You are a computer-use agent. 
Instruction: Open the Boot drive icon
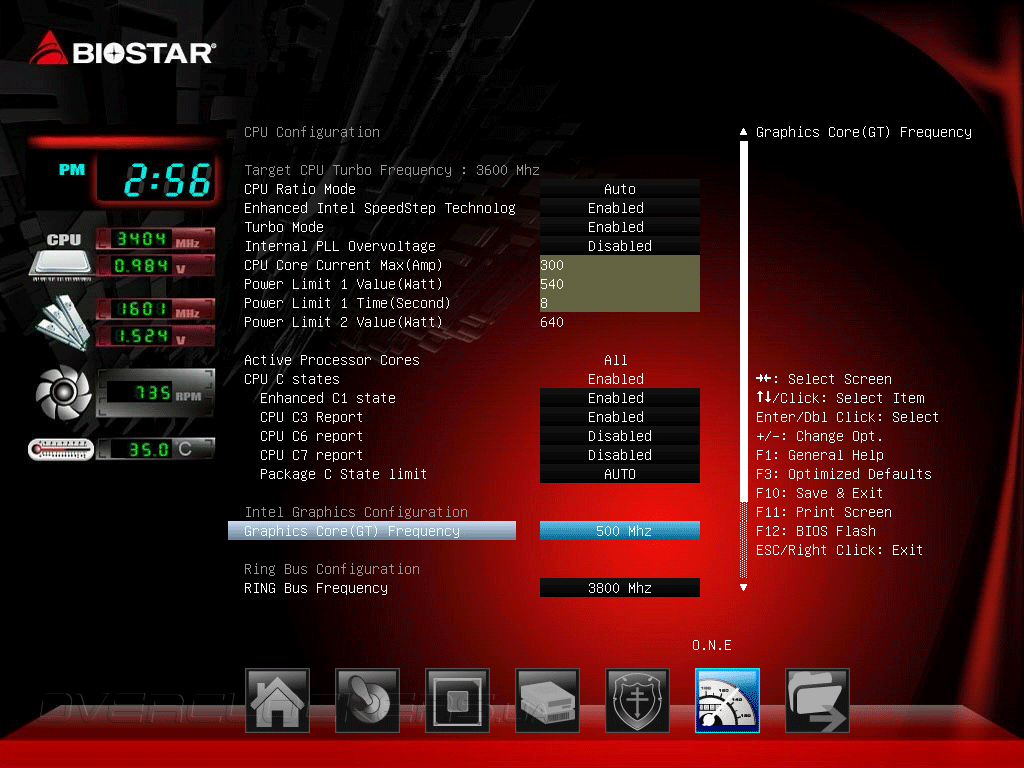tap(547, 700)
